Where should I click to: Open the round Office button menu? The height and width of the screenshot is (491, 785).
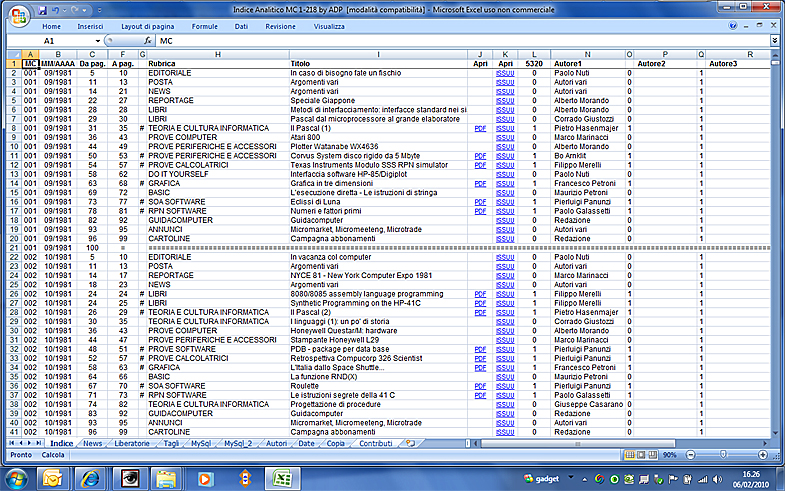pos(19,17)
